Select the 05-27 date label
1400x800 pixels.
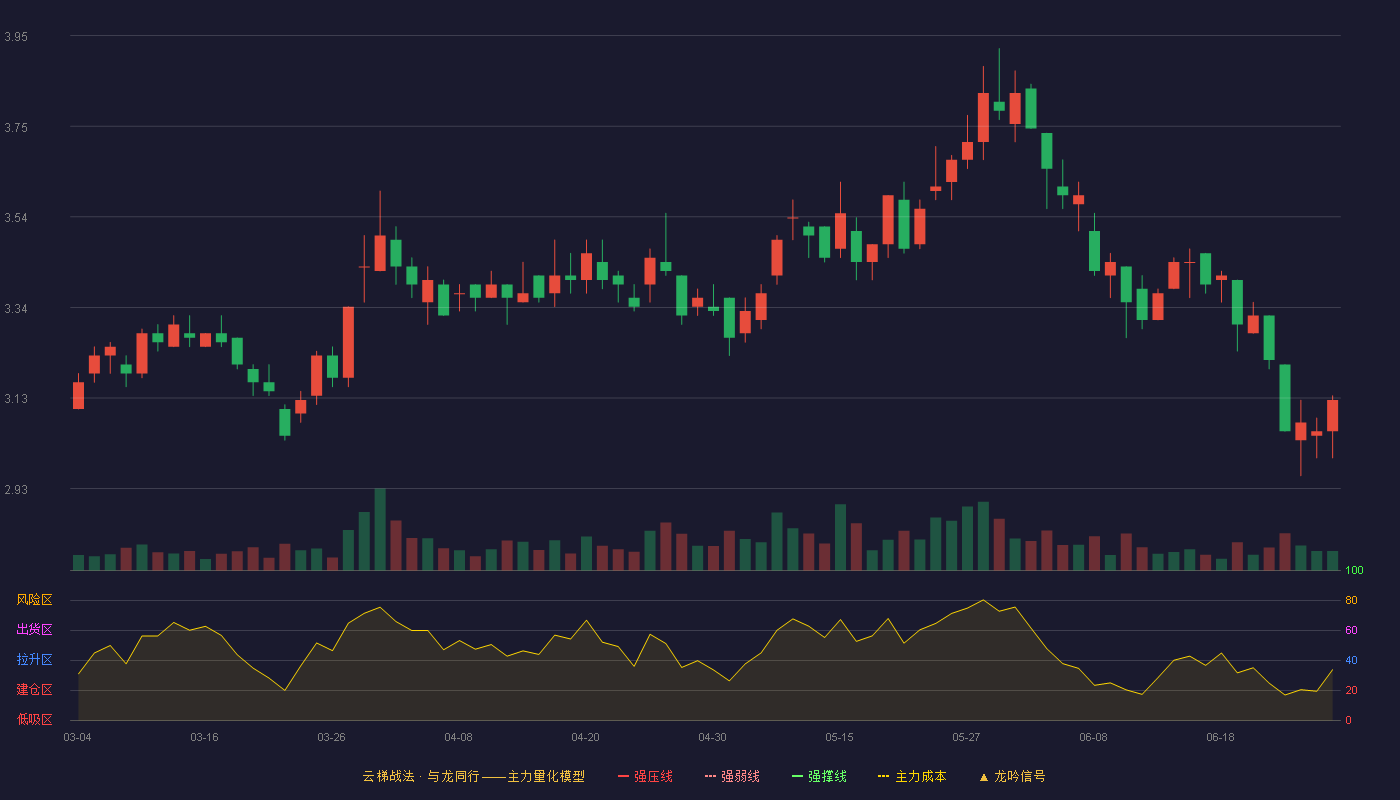pos(967,737)
